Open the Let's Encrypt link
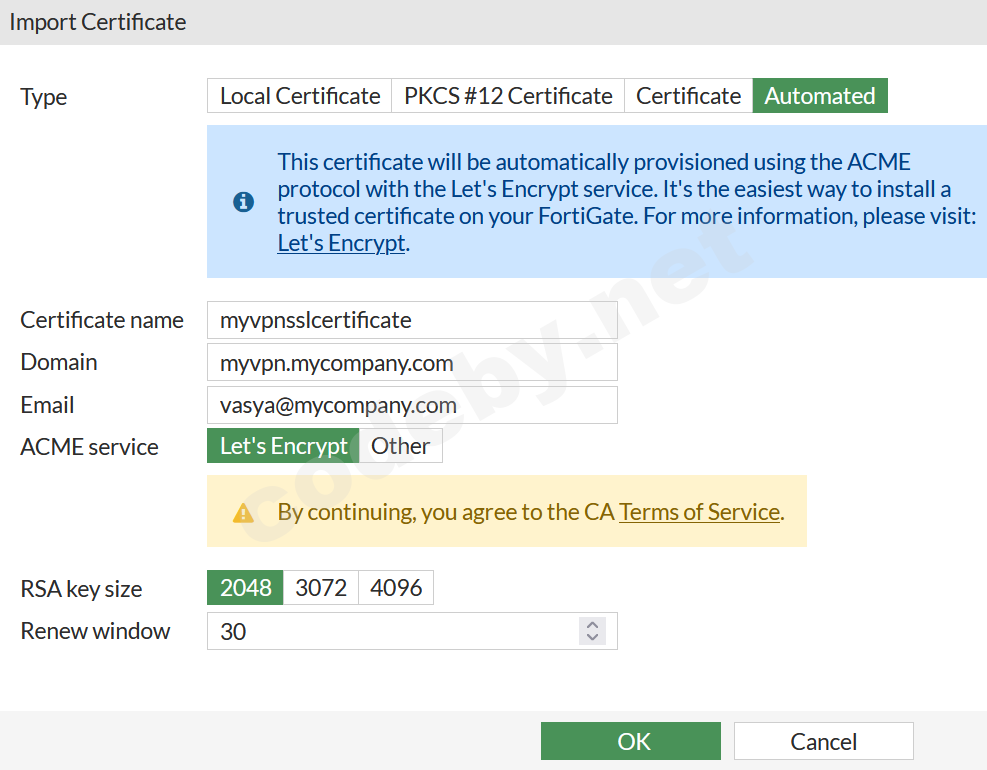The width and height of the screenshot is (987, 770). click(x=340, y=242)
